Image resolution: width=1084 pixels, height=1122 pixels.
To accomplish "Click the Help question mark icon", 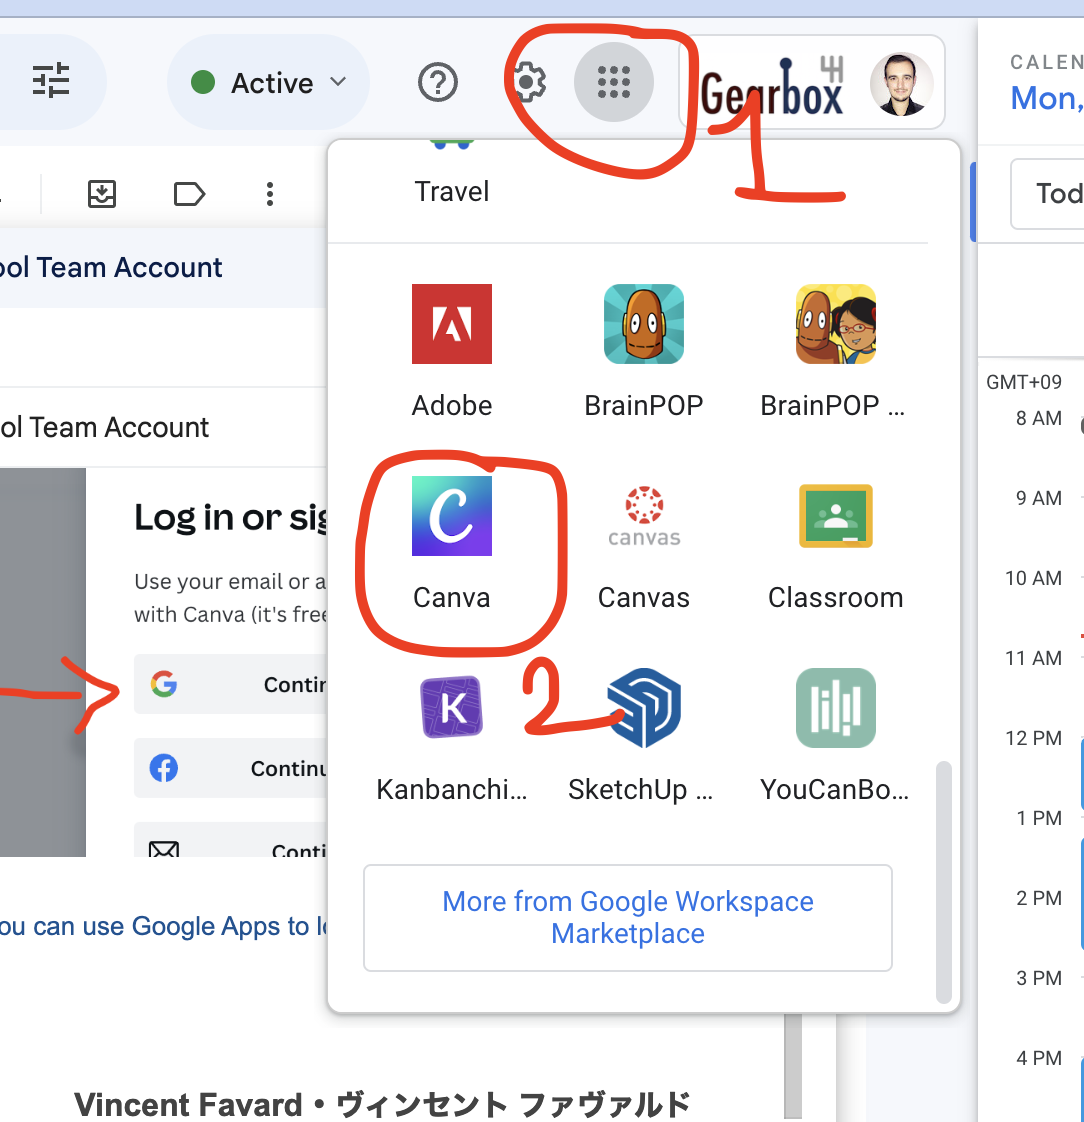I will (438, 83).
